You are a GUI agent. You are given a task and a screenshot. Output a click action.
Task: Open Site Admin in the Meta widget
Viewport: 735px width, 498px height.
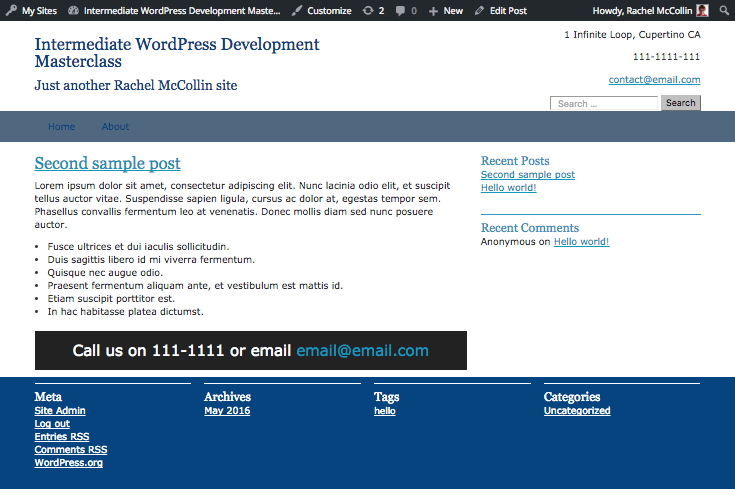[60, 411]
